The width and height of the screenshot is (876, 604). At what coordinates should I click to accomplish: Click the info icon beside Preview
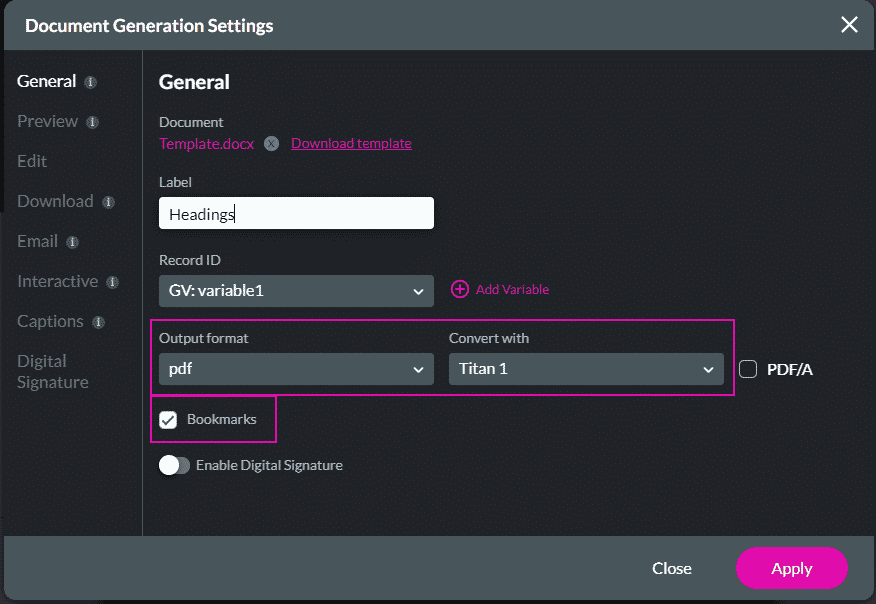(x=93, y=122)
